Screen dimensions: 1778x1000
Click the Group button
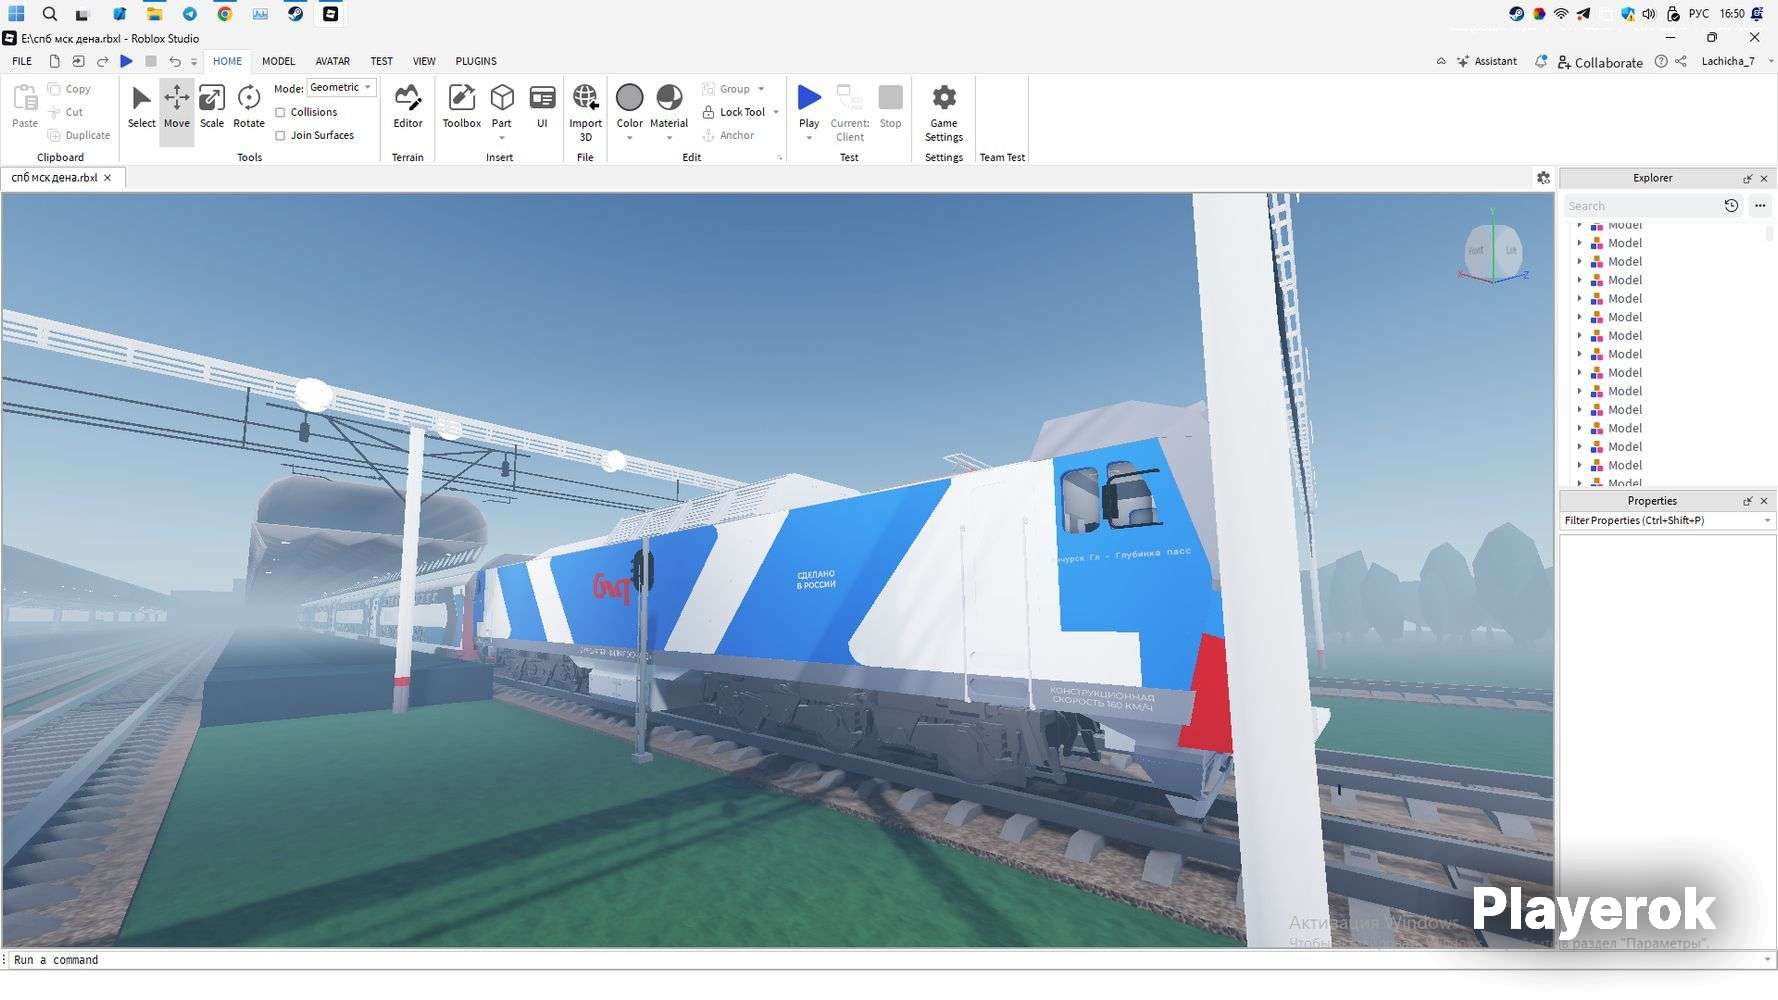726,89
